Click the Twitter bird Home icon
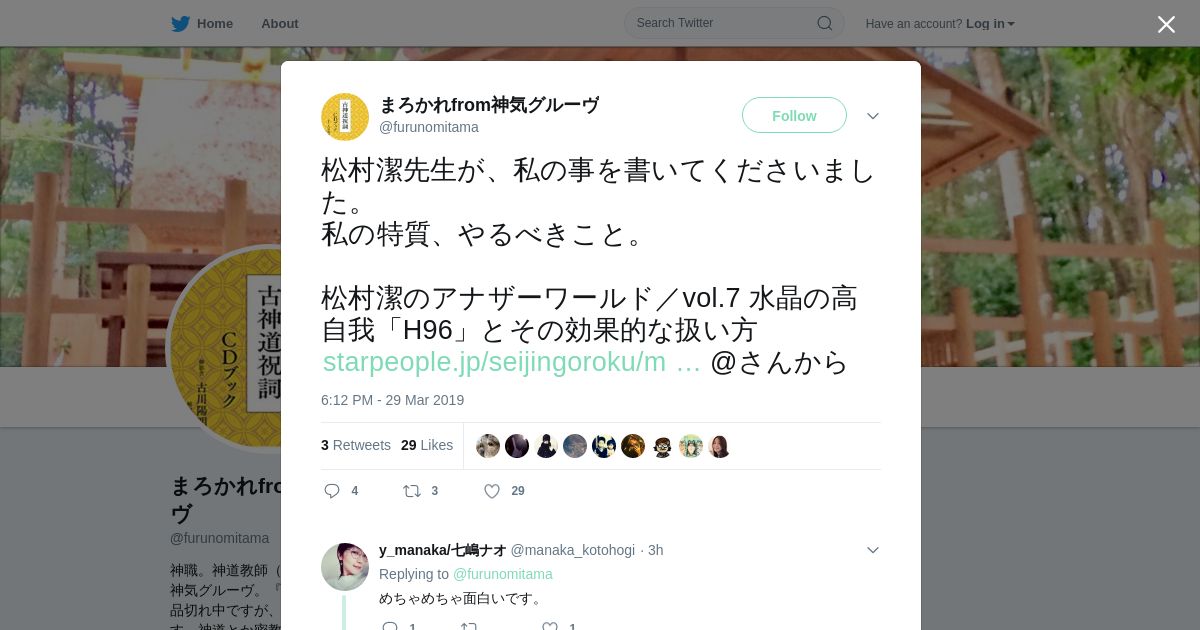1200x630 pixels. 180,23
